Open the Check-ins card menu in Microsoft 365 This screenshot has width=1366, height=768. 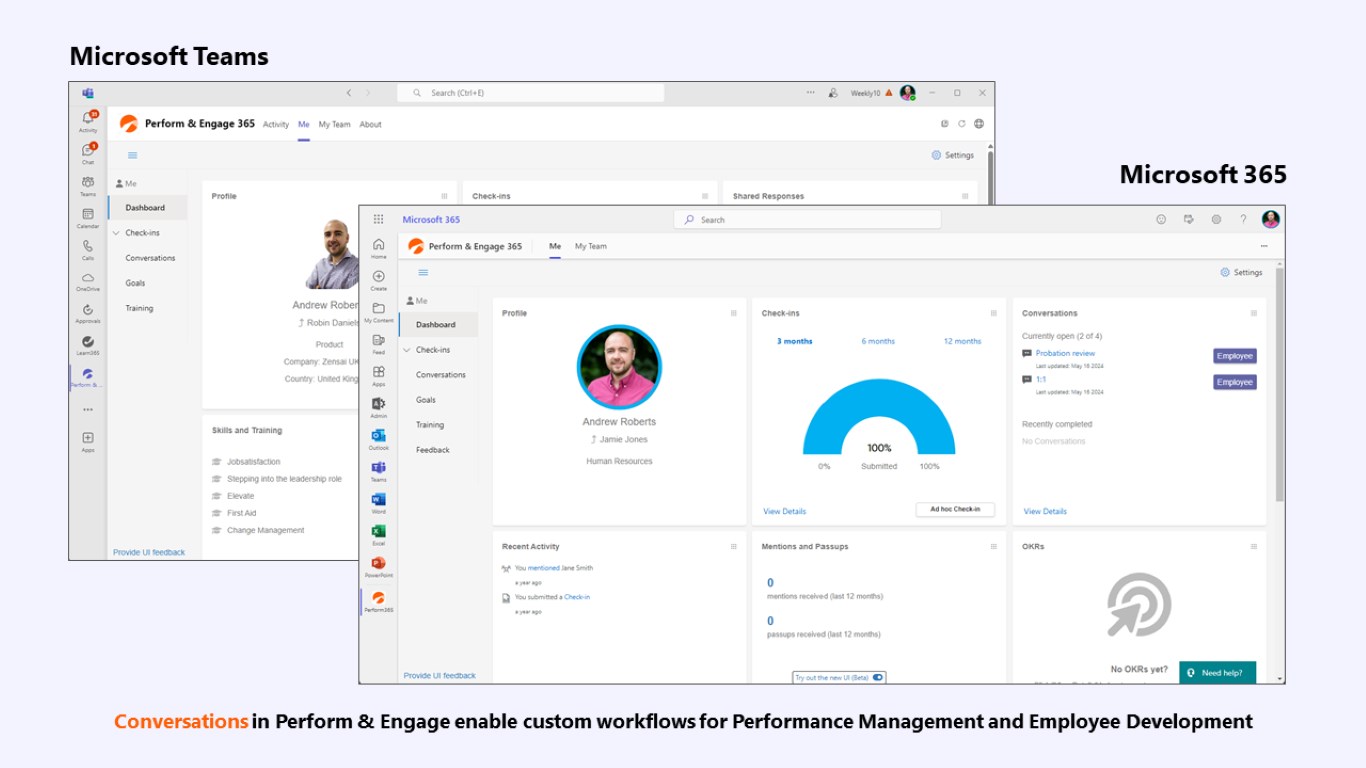click(x=993, y=313)
